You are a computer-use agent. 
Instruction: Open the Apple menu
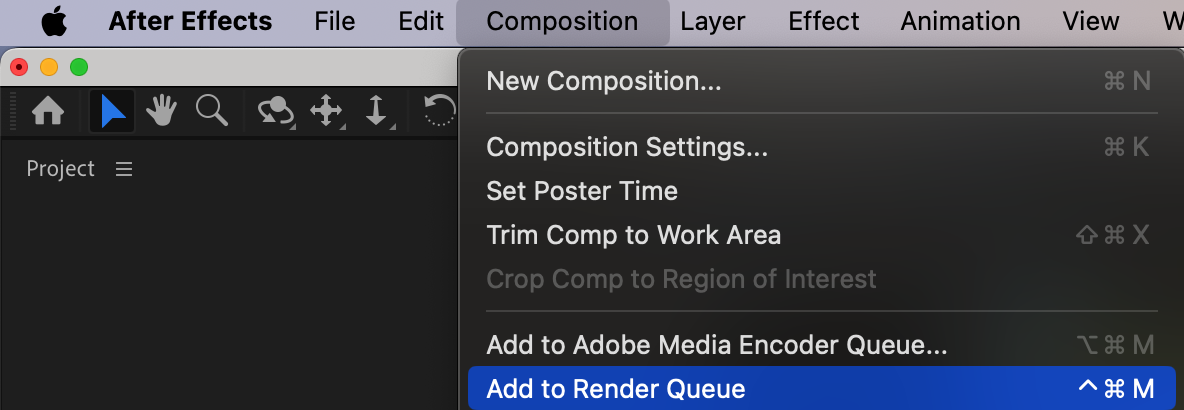point(54,21)
